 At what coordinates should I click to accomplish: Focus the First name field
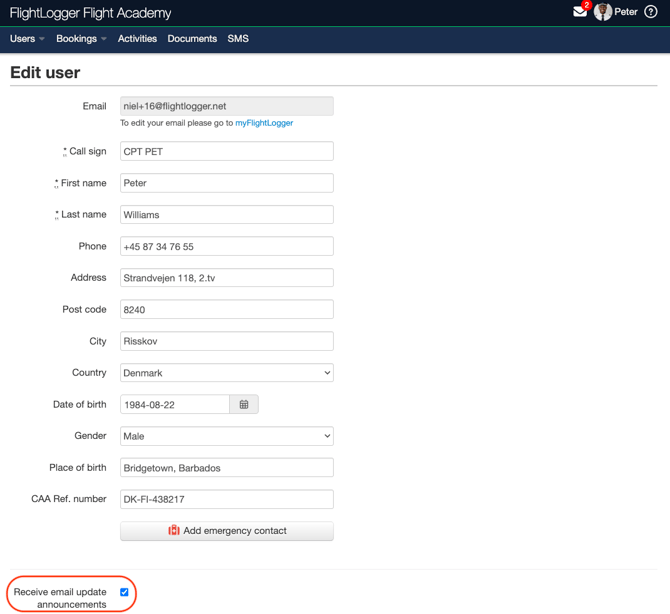(x=226, y=183)
